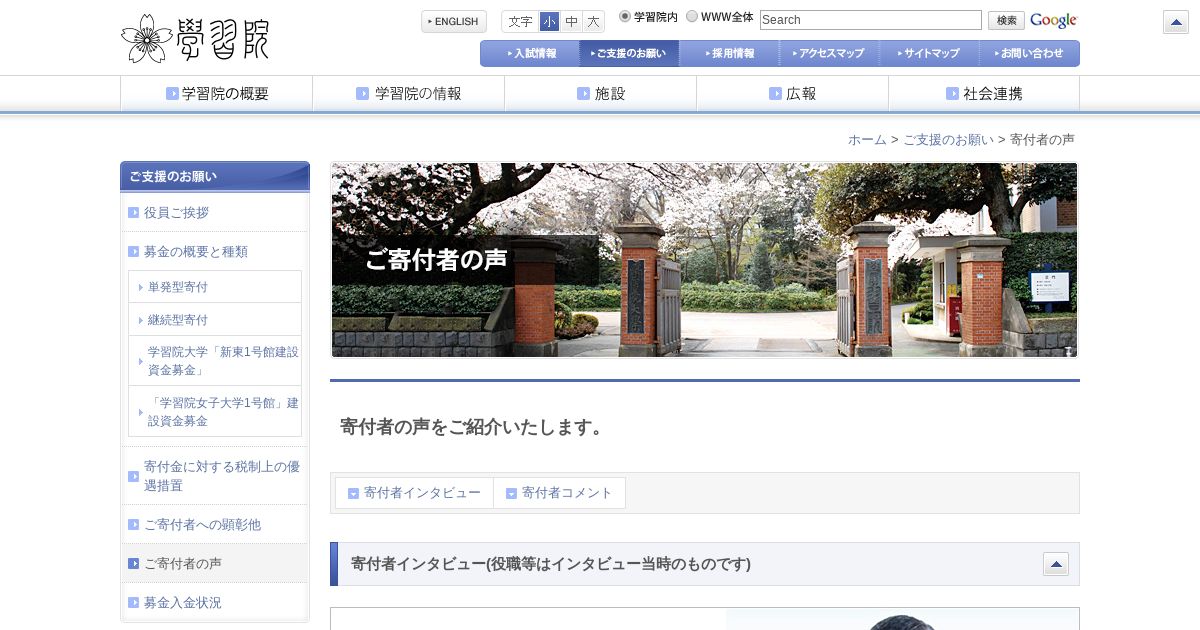
Task: Click bullet icon beside 募金入金状況
Action: click(x=134, y=603)
